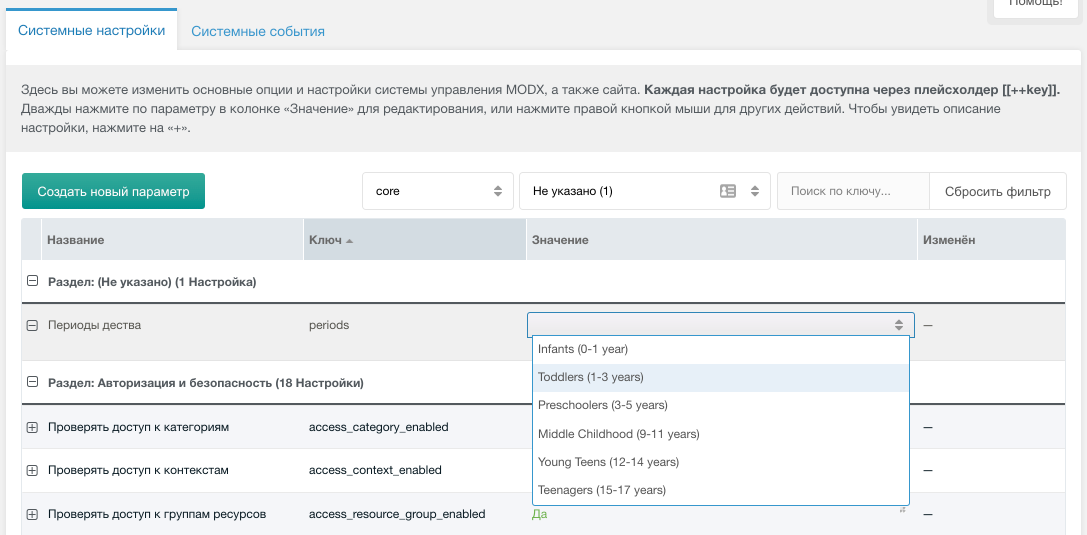Click sort arrow icon beside Ключ
Viewport: 1087px width, 535px height.
[x=349, y=240]
